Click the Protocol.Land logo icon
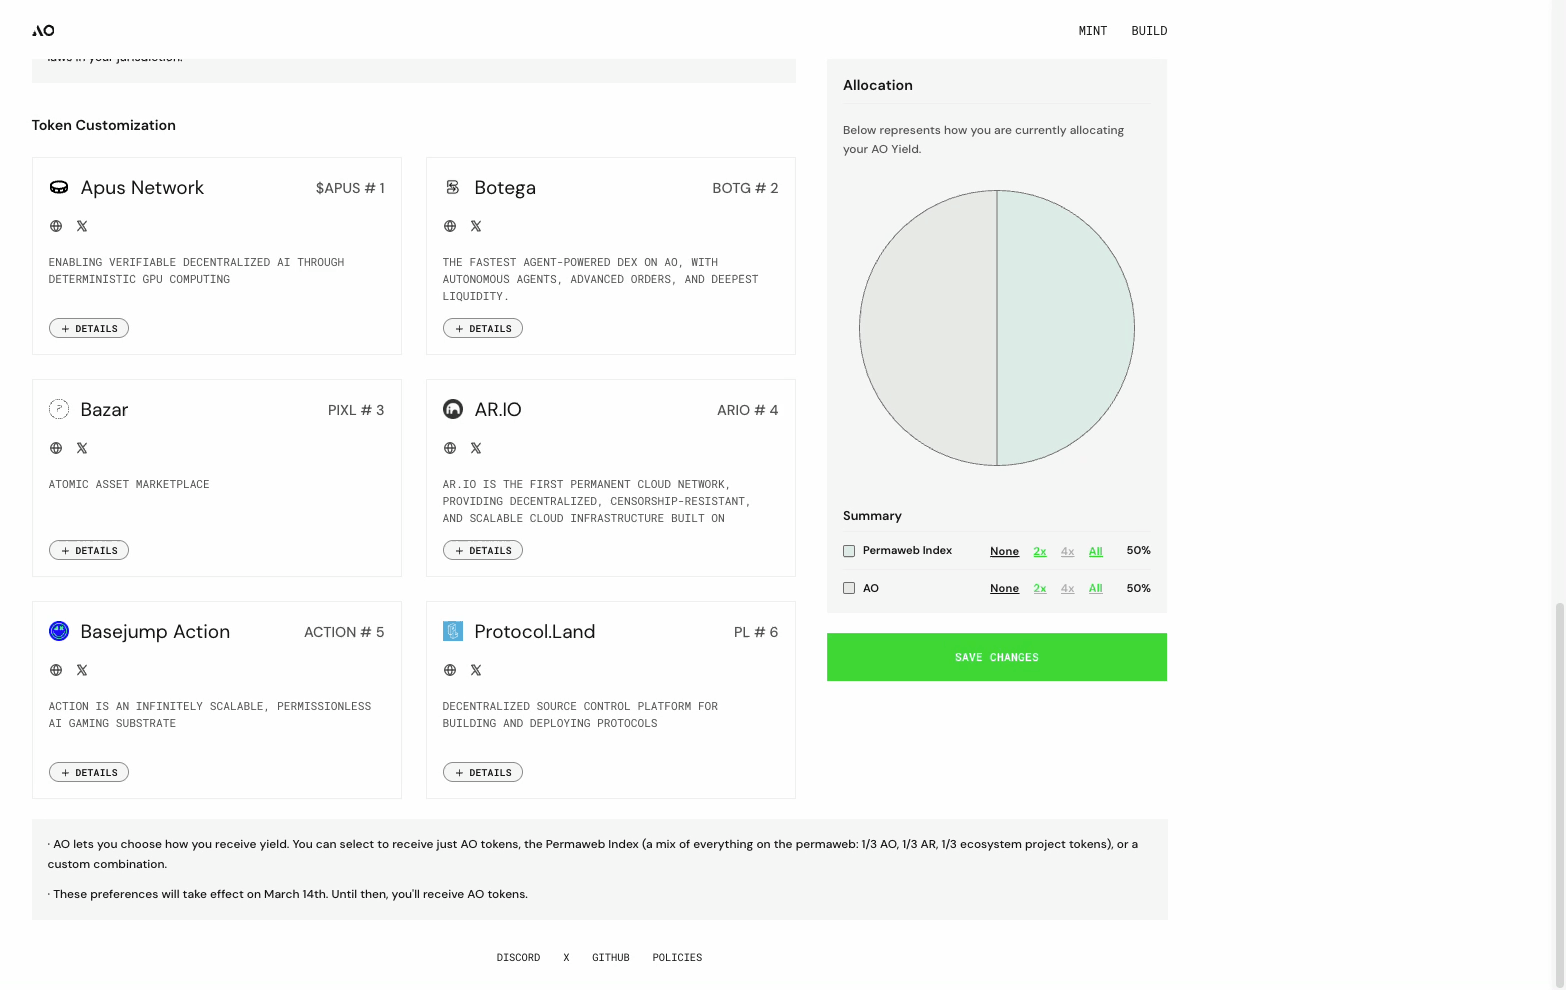This screenshot has width=1566, height=990. (453, 631)
